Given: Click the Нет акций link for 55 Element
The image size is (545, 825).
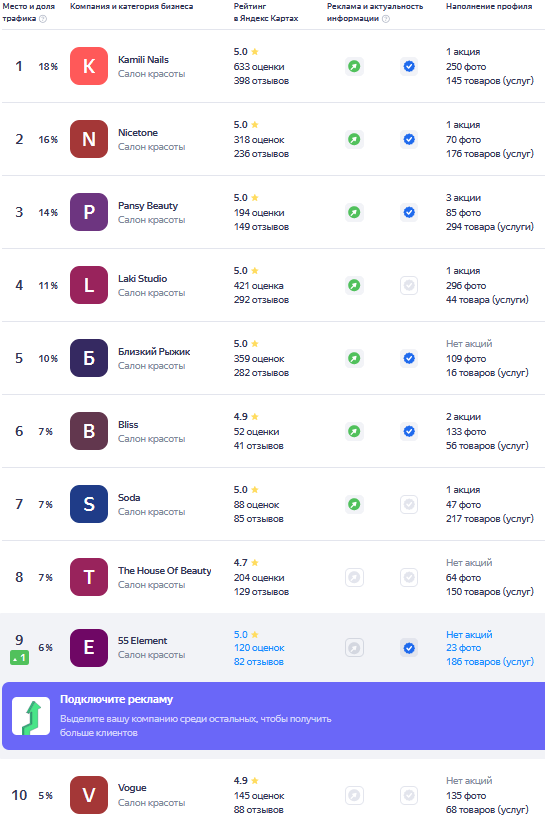Looking at the screenshot, I should pyautogui.click(x=469, y=635).
